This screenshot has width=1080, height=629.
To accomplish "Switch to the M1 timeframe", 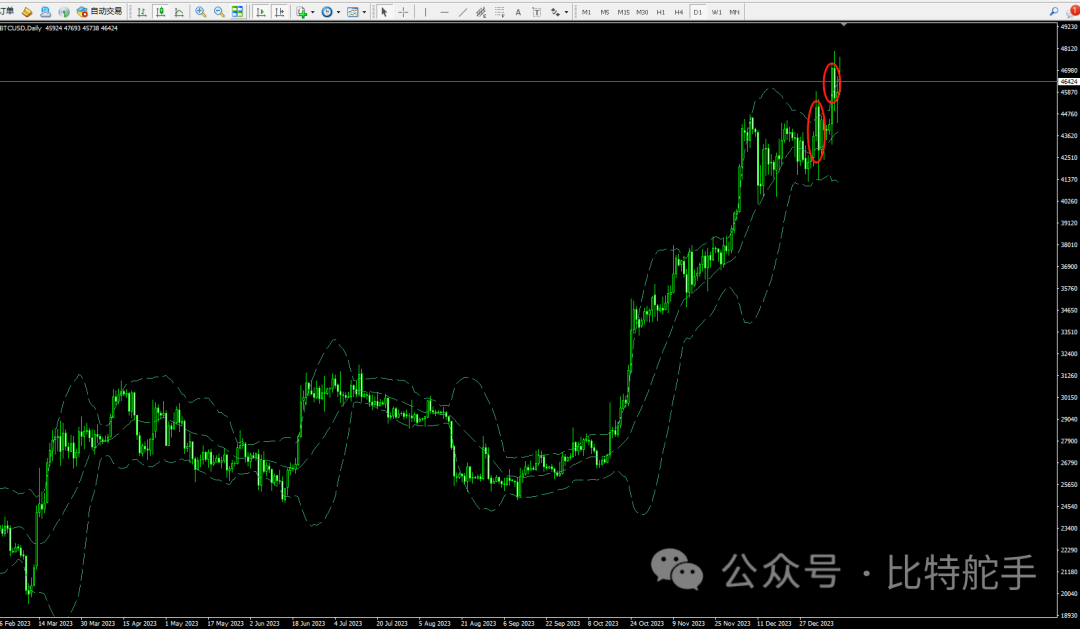I will click(x=586, y=12).
